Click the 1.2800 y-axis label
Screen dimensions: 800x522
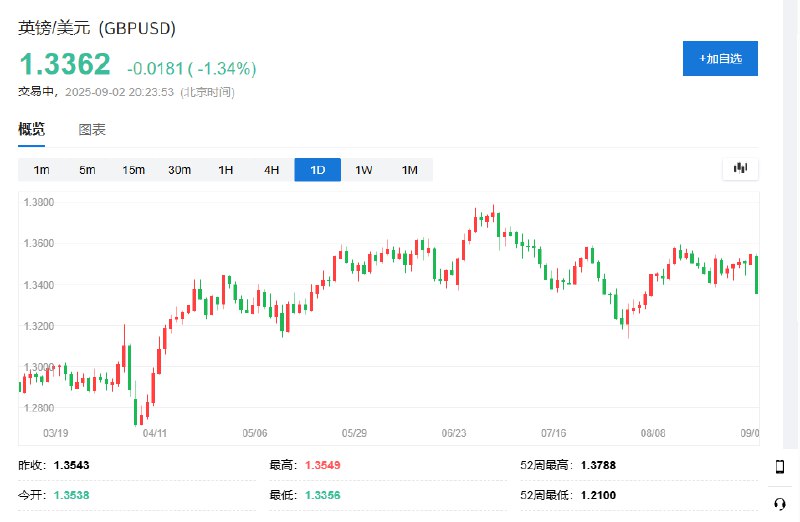[39, 408]
